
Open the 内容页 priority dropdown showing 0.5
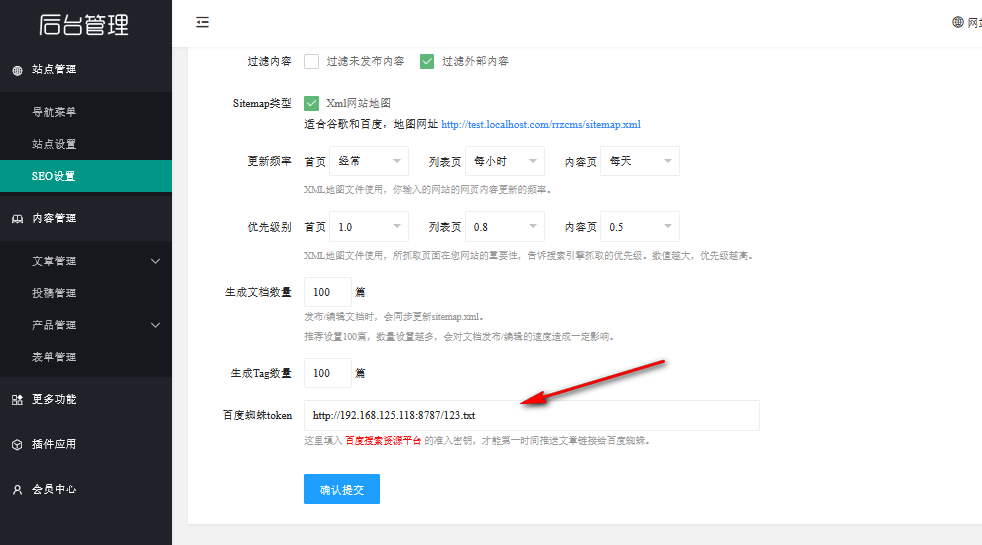640,227
